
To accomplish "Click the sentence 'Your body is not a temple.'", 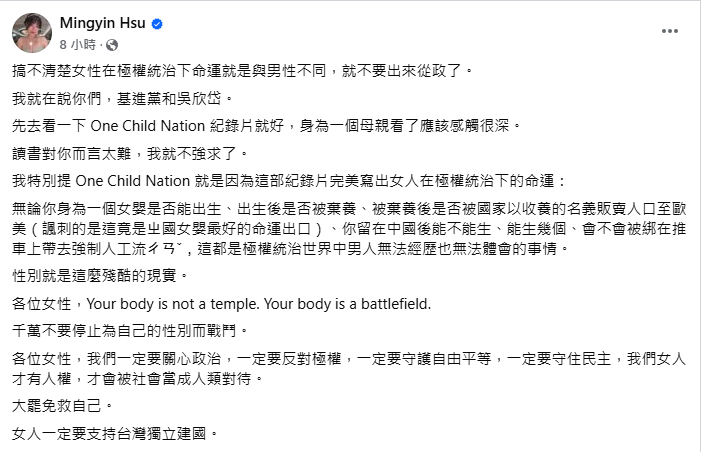I will point(173,304).
